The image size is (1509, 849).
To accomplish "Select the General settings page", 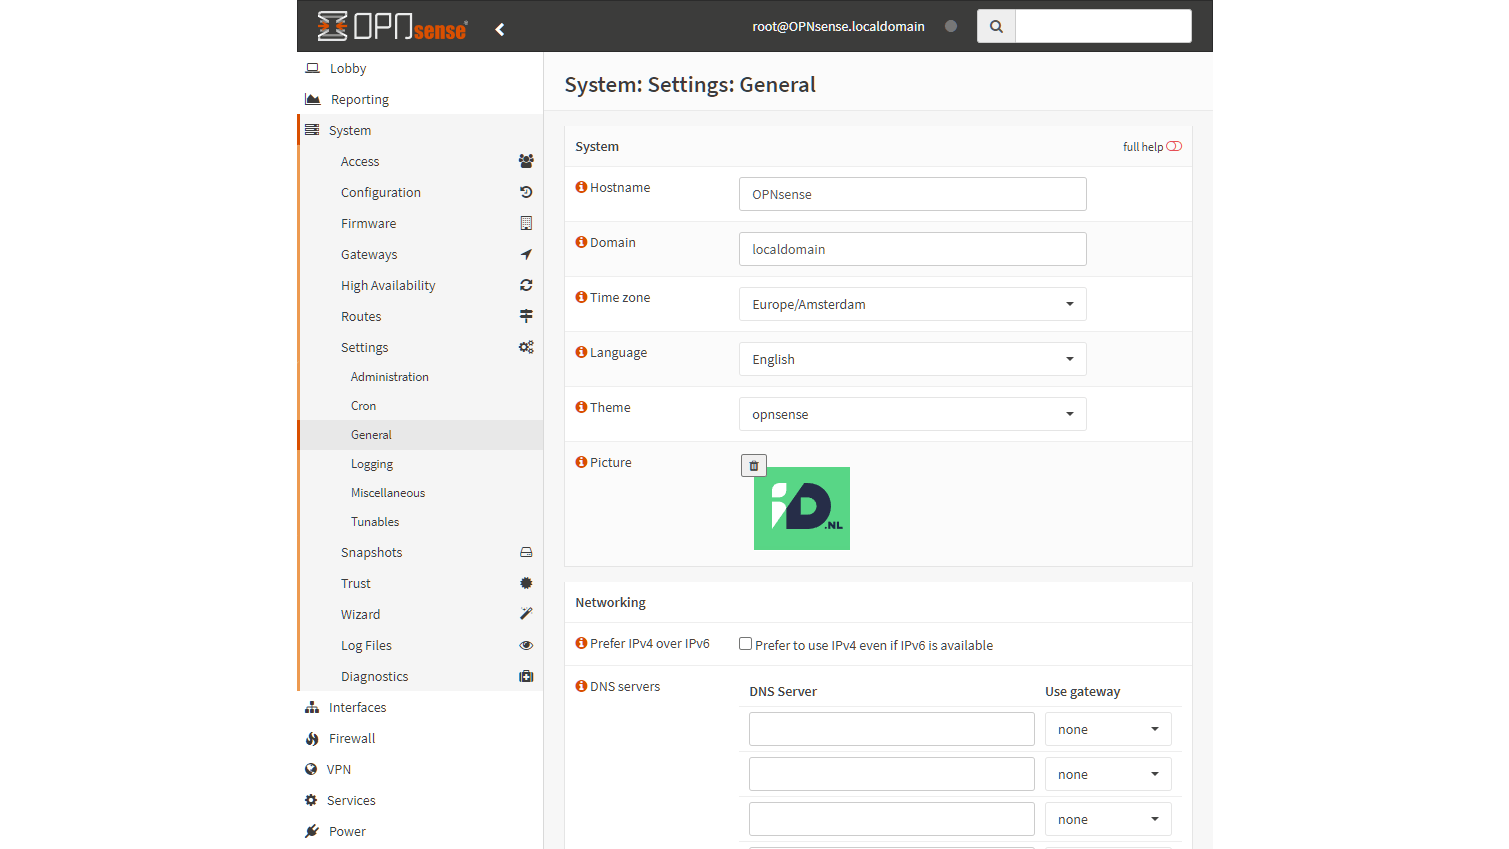I will tap(421, 435).
